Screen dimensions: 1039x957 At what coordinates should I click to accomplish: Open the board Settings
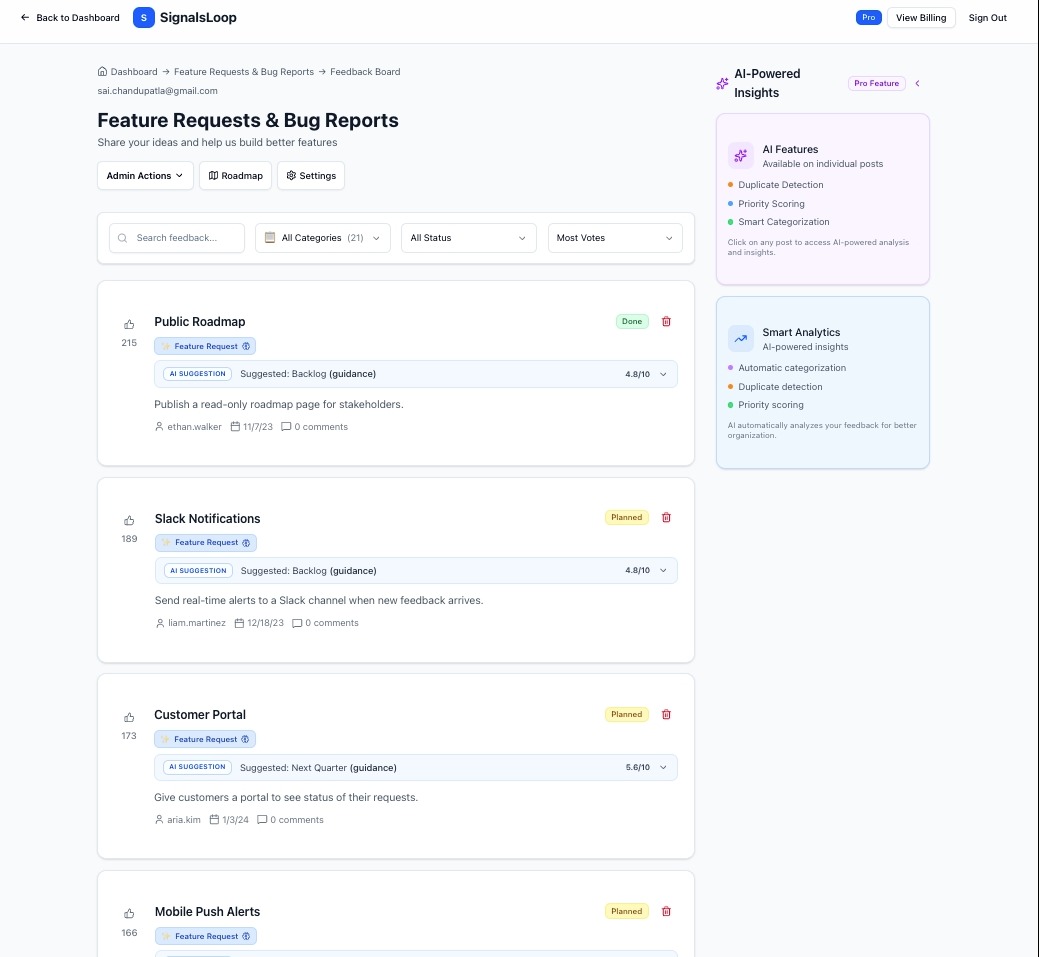(x=311, y=175)
